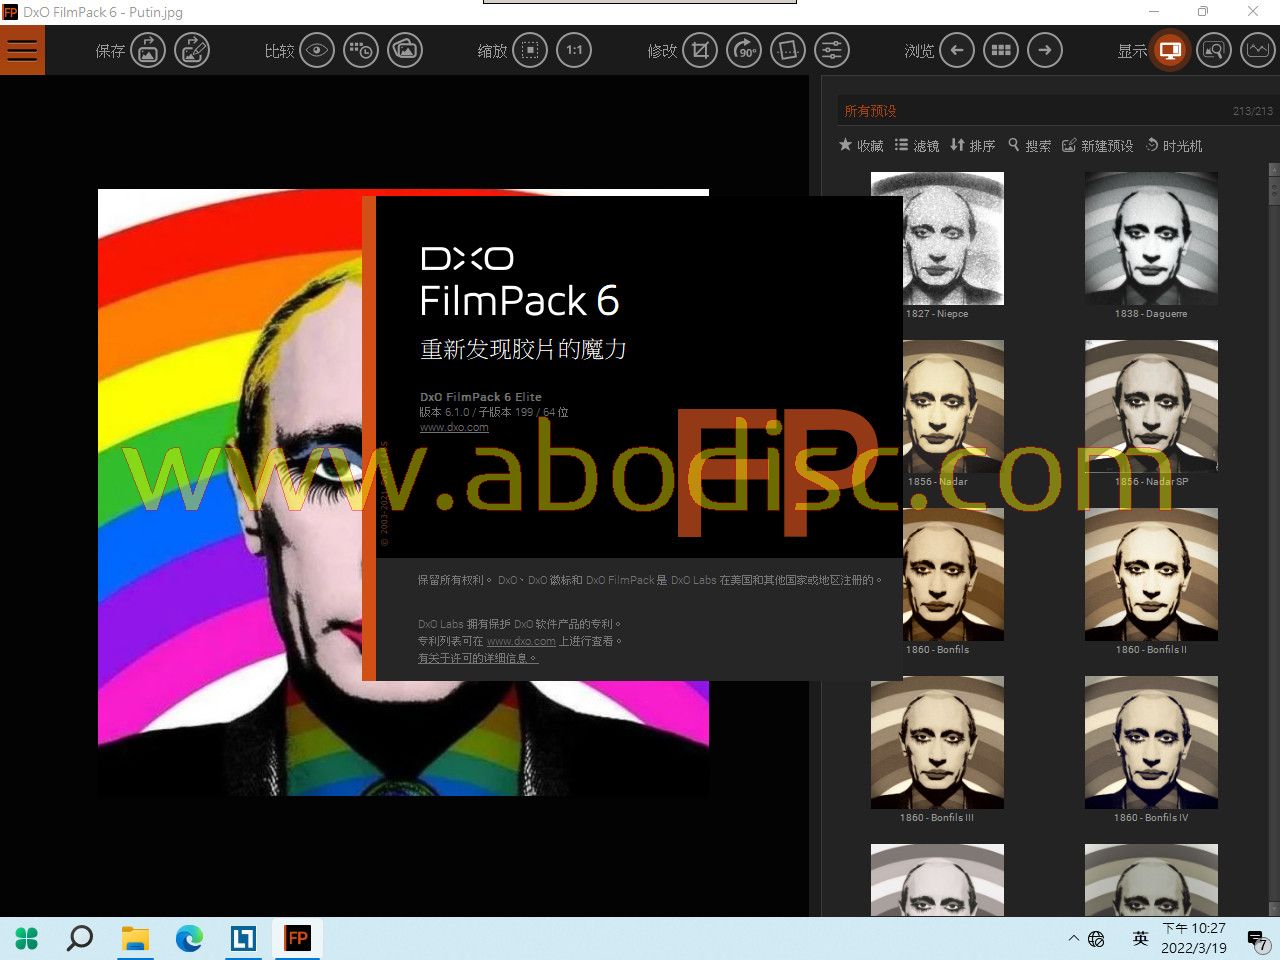The height and width of the screenshot is (960, 1280).
Task: Rotate the image 90 degrees
Action: (x=744, y=50)
